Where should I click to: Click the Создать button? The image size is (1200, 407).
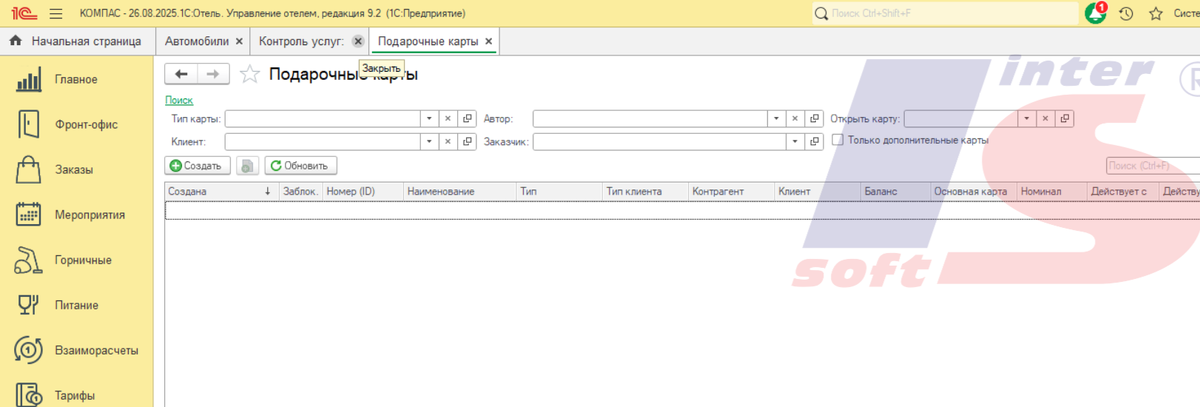pyautogui.click(x=198, y=165)
